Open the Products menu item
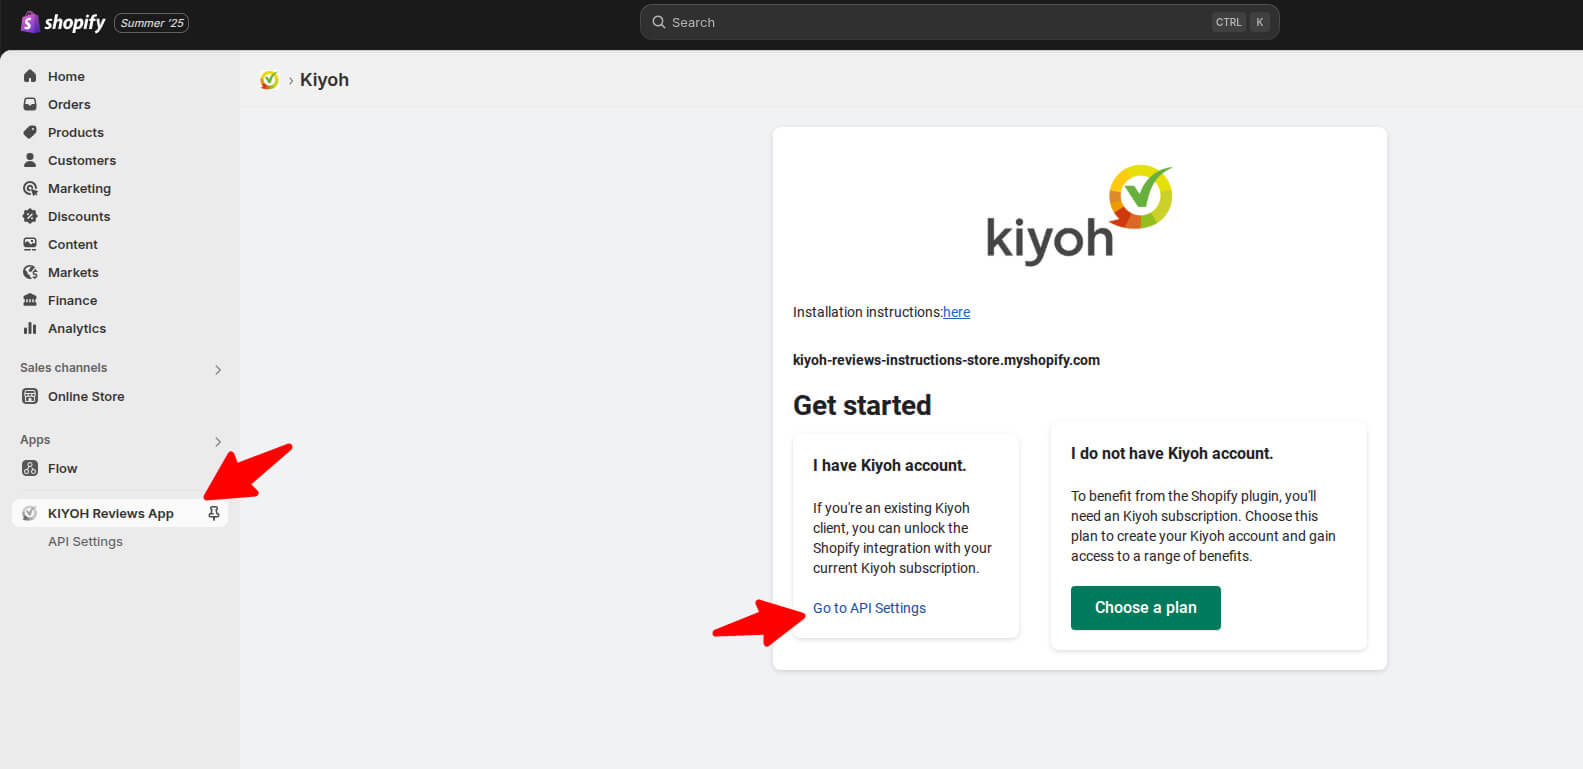This screenshot has width=1583, height=769. [76, 132]
